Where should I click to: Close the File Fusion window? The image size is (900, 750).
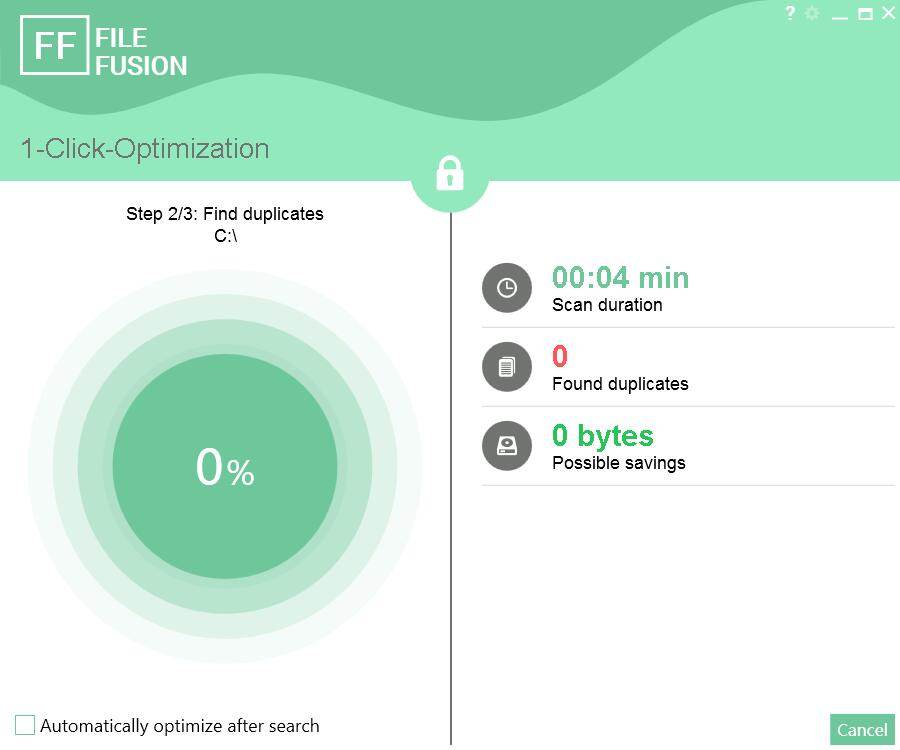pyautogui.click(x=888, y=14)
